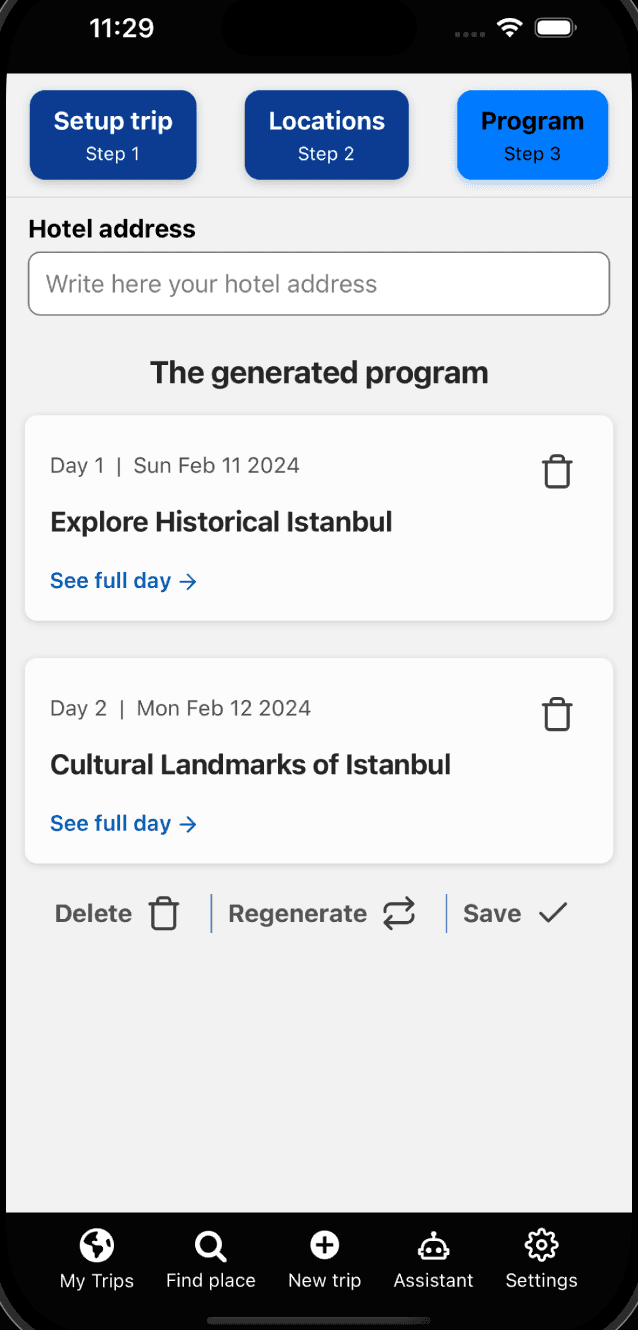Viewport: 638px width, 1330px height.
Task: Select the Program Step 3 tab
Action: [x=532, y=135]
